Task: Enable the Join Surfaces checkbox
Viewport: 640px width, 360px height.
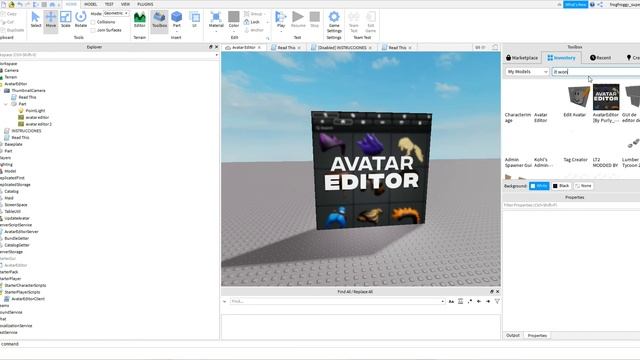Action: point(93,30)
